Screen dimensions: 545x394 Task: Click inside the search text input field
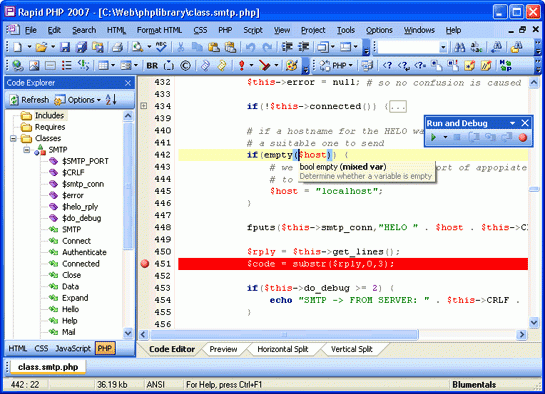coord(408,47)
